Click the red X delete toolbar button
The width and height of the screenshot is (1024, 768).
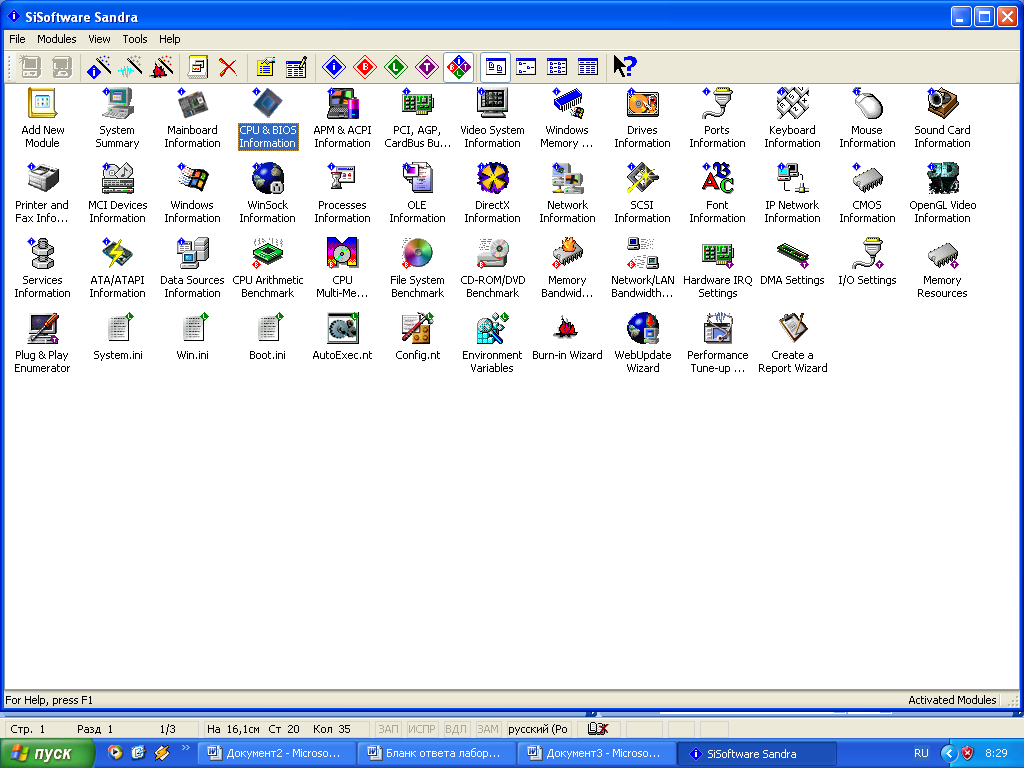click(x=228, y=67)
